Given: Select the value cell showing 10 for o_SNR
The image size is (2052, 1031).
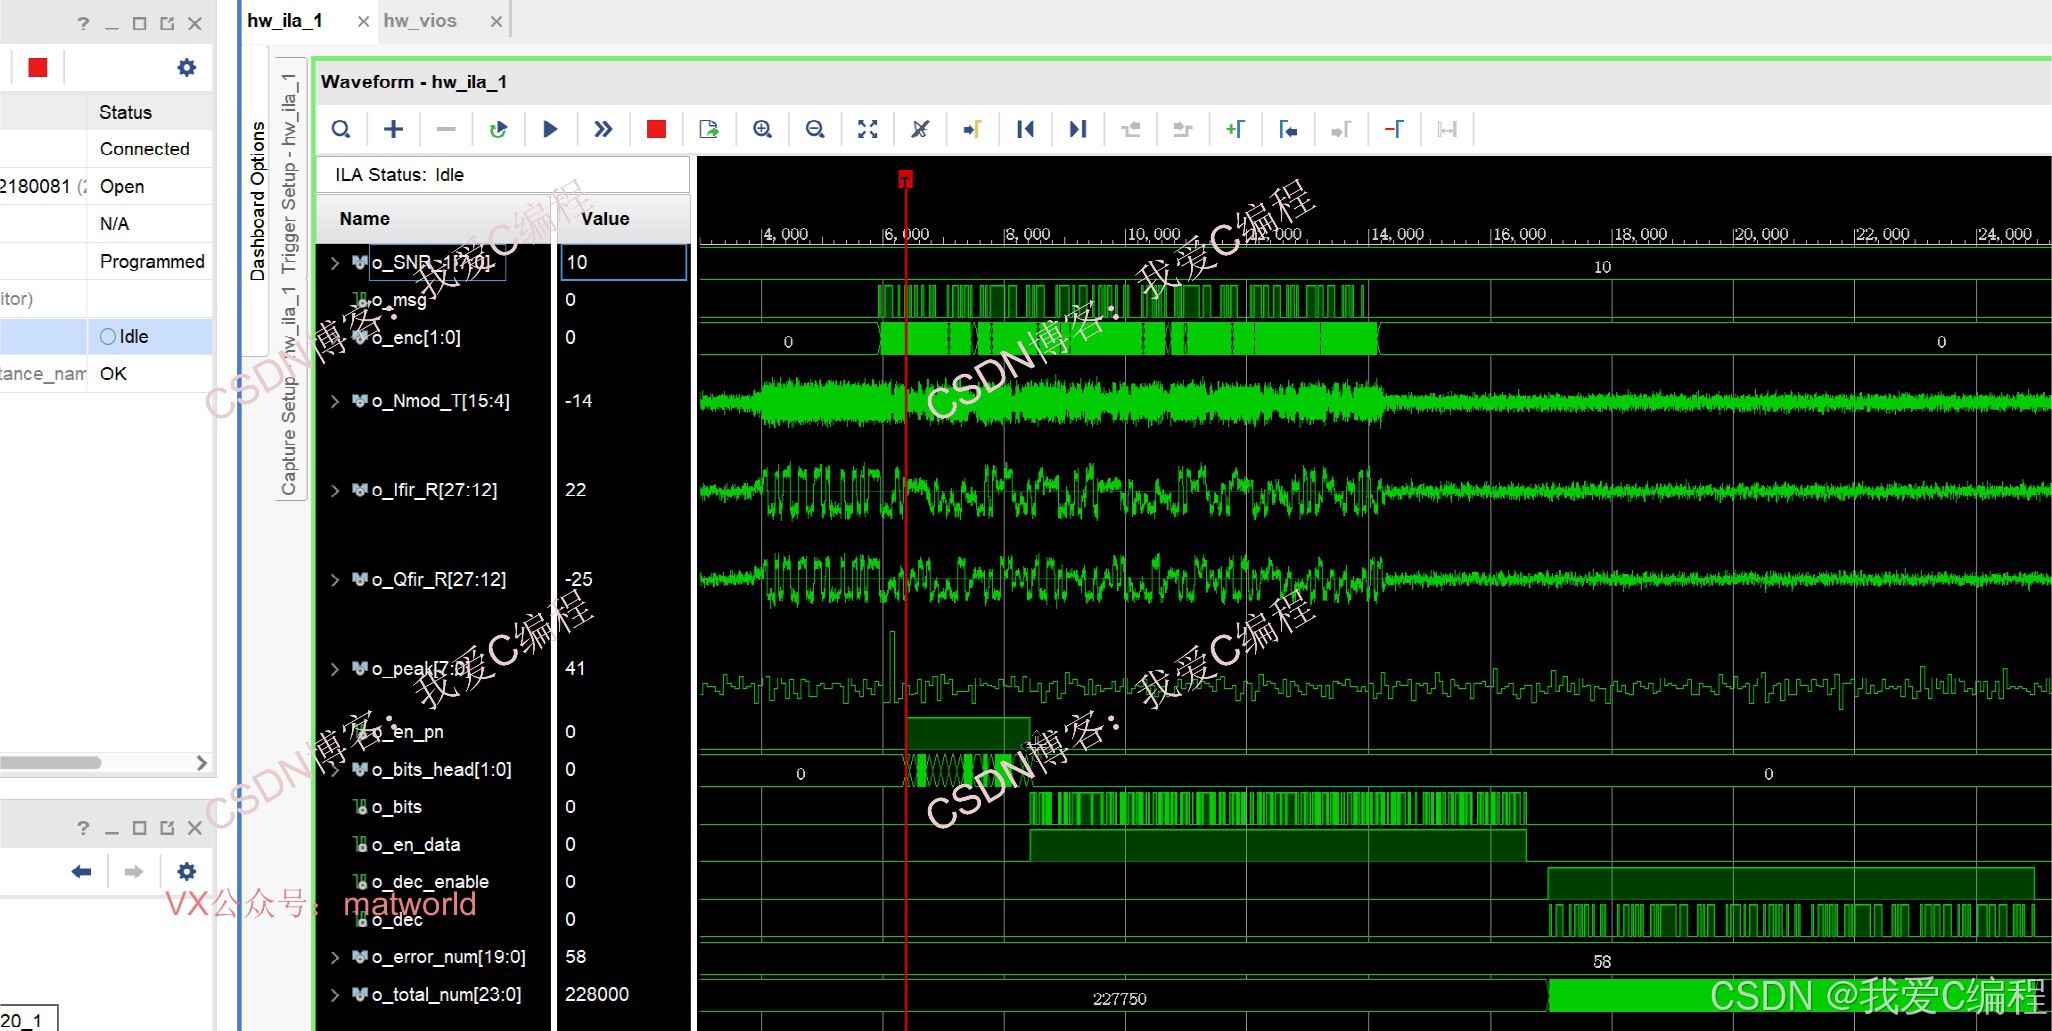Looking at the screenshot, I should click(623, 262).
